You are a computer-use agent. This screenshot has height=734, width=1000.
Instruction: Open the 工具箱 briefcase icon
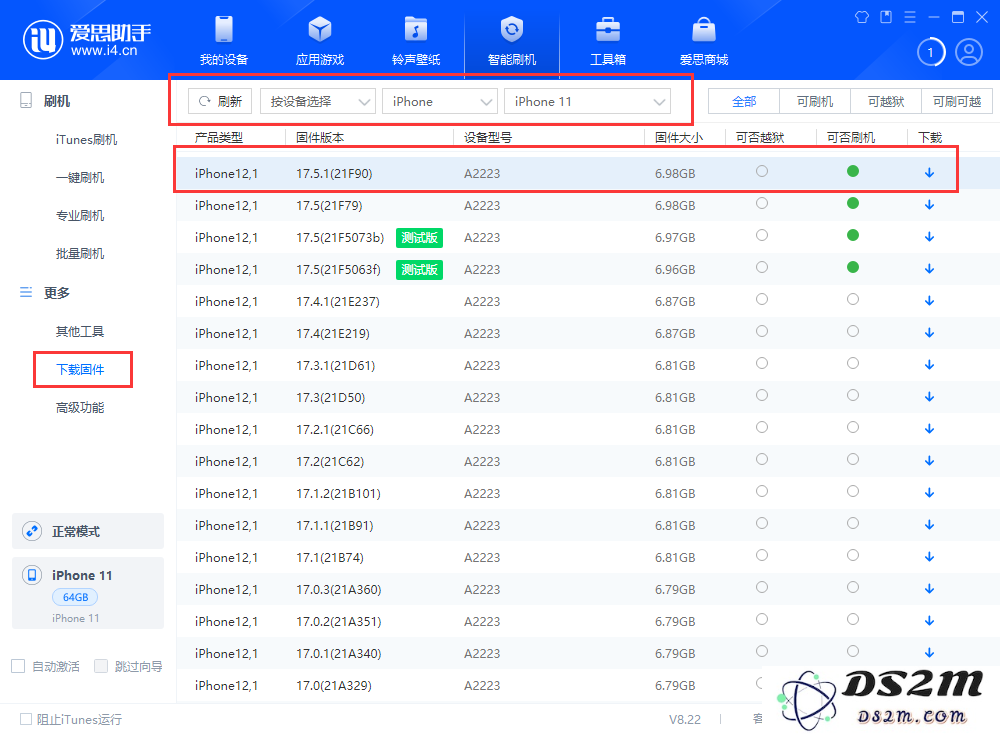point(608,30)
